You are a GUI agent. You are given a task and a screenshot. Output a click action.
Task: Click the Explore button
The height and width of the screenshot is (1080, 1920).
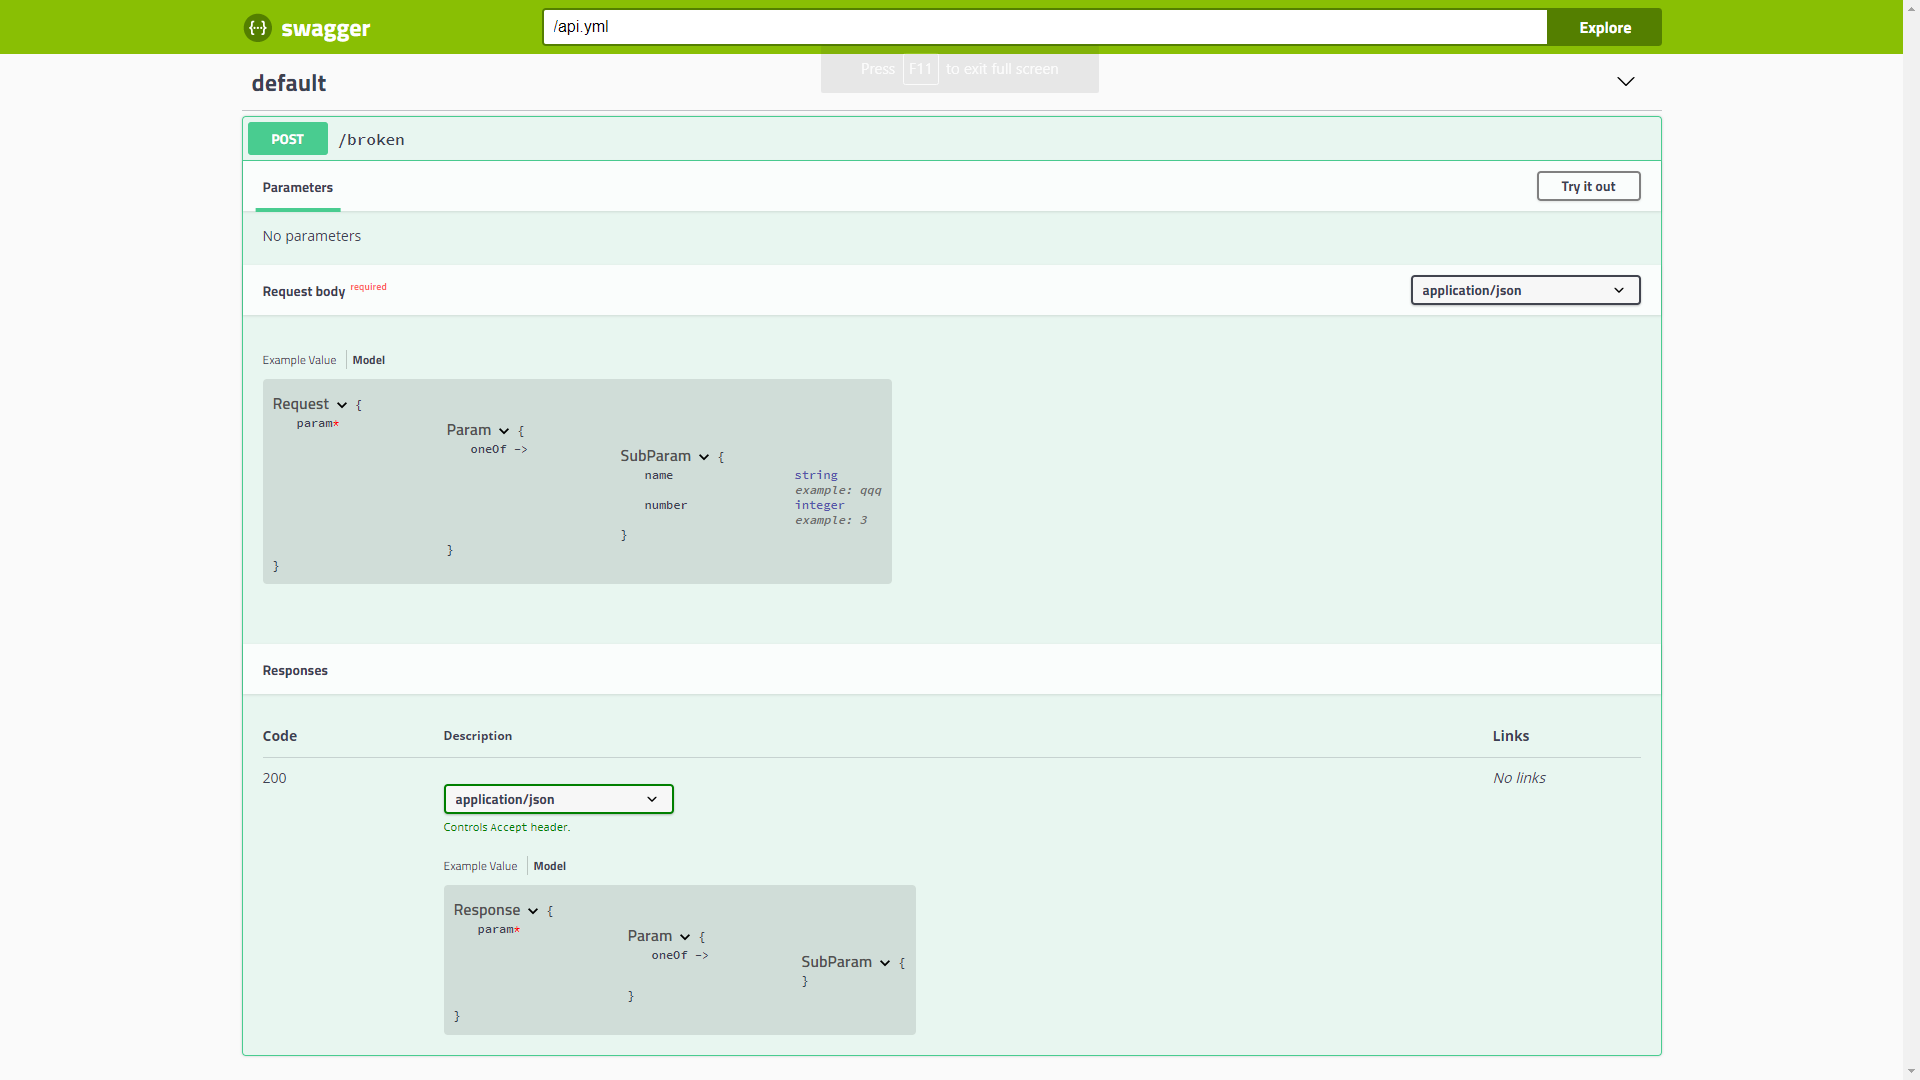(1604, 28)
